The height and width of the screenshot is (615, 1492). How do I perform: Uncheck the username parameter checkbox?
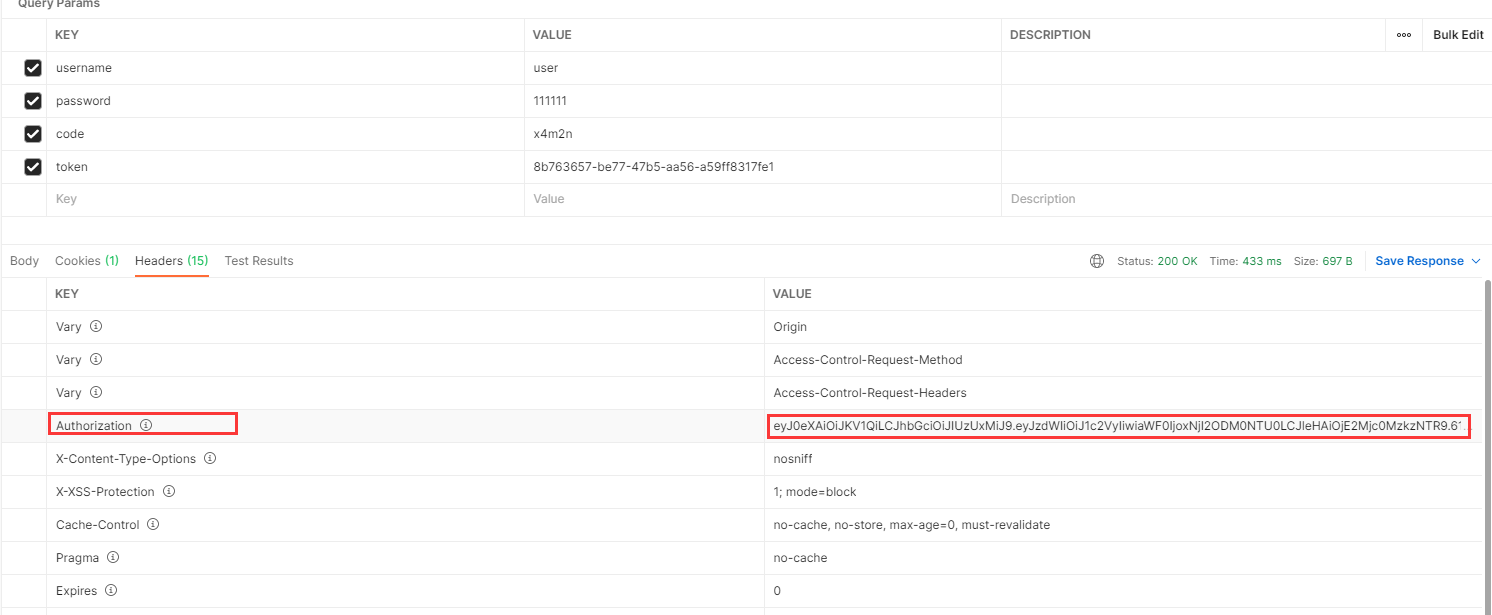tap(33, 68)
